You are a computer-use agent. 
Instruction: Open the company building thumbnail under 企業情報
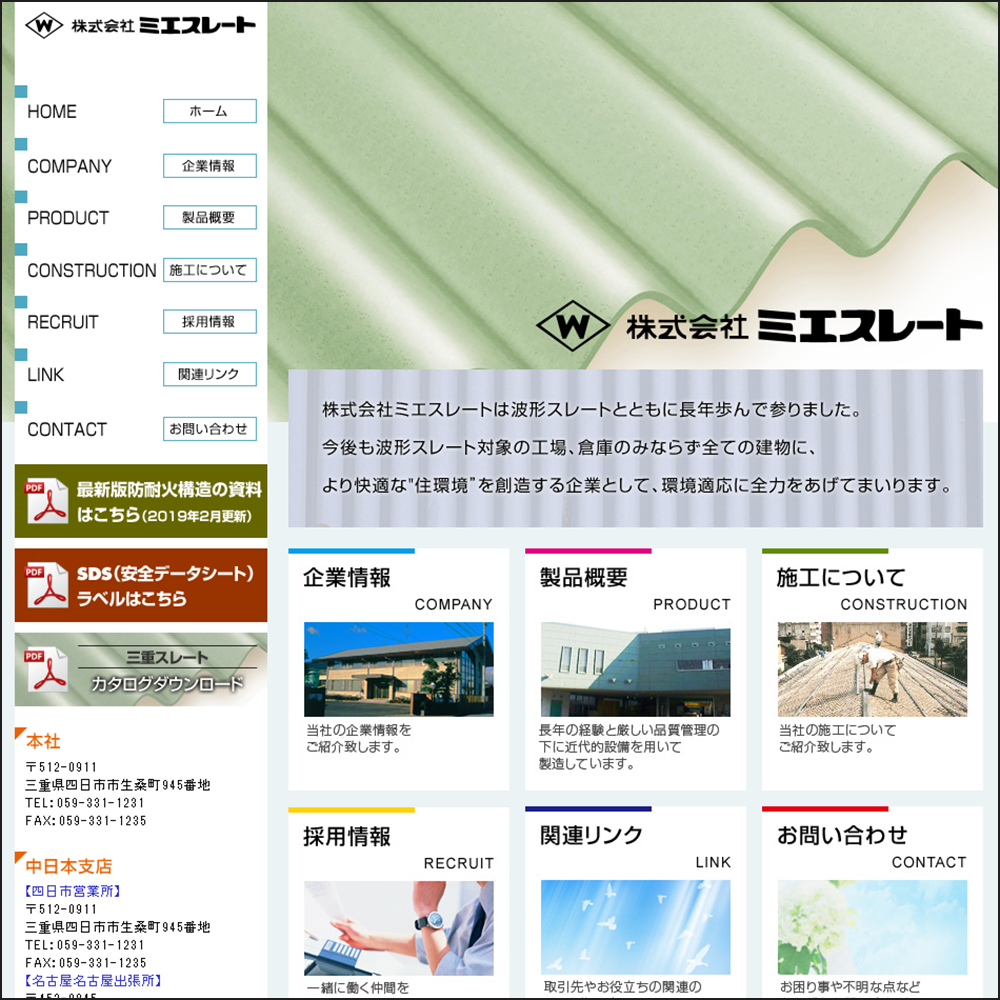coord(398,669)
